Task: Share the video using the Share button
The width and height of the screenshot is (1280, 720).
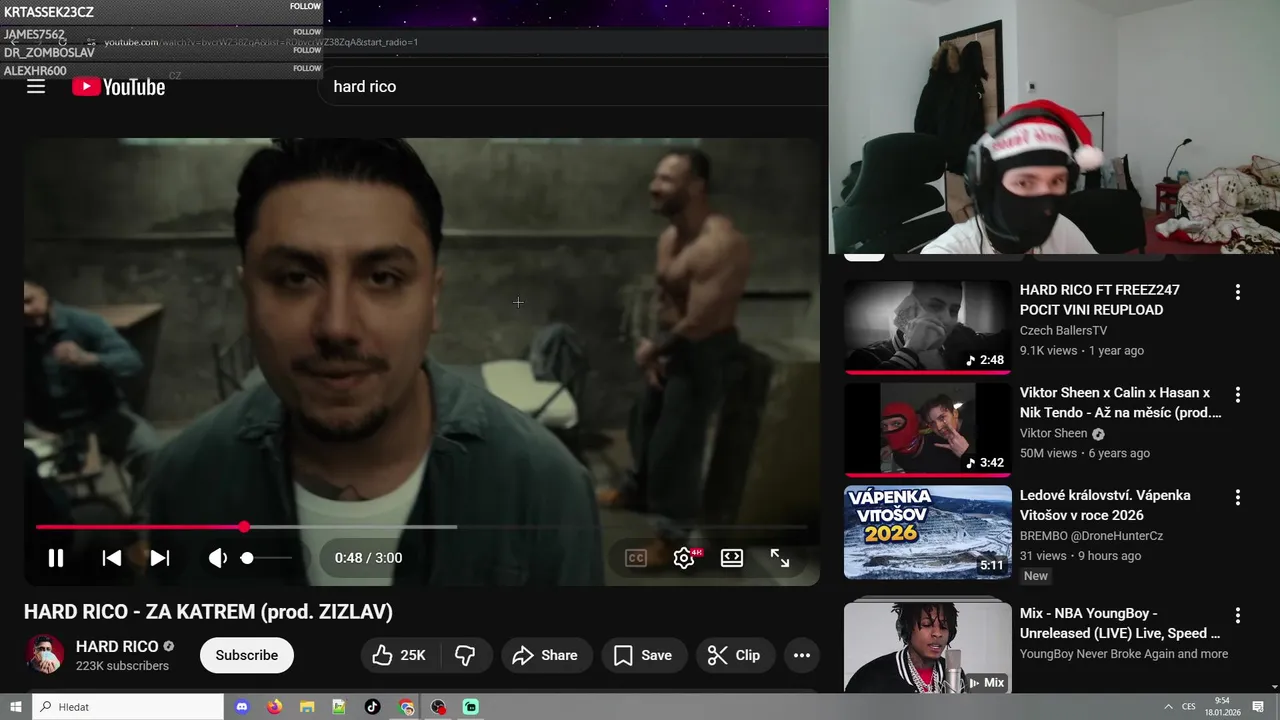Action: tap(545, 655)
